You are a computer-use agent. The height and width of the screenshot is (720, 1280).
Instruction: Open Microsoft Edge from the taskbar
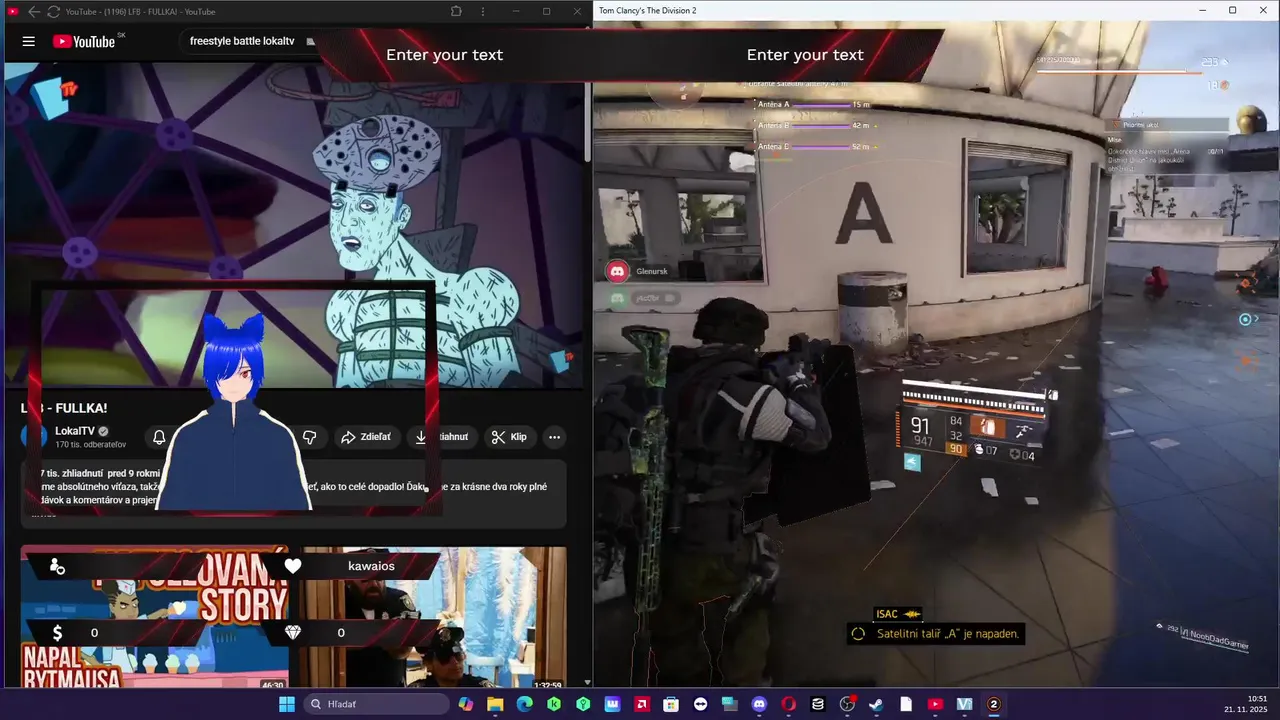tap(525, 704)
